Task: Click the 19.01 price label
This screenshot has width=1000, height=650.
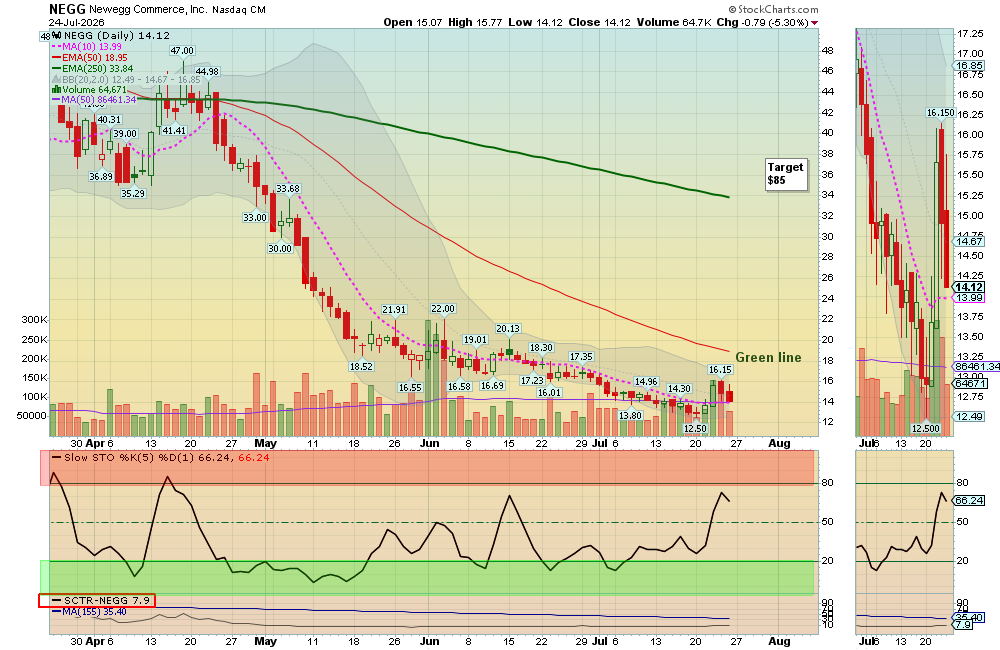Action: pos(475,339)
